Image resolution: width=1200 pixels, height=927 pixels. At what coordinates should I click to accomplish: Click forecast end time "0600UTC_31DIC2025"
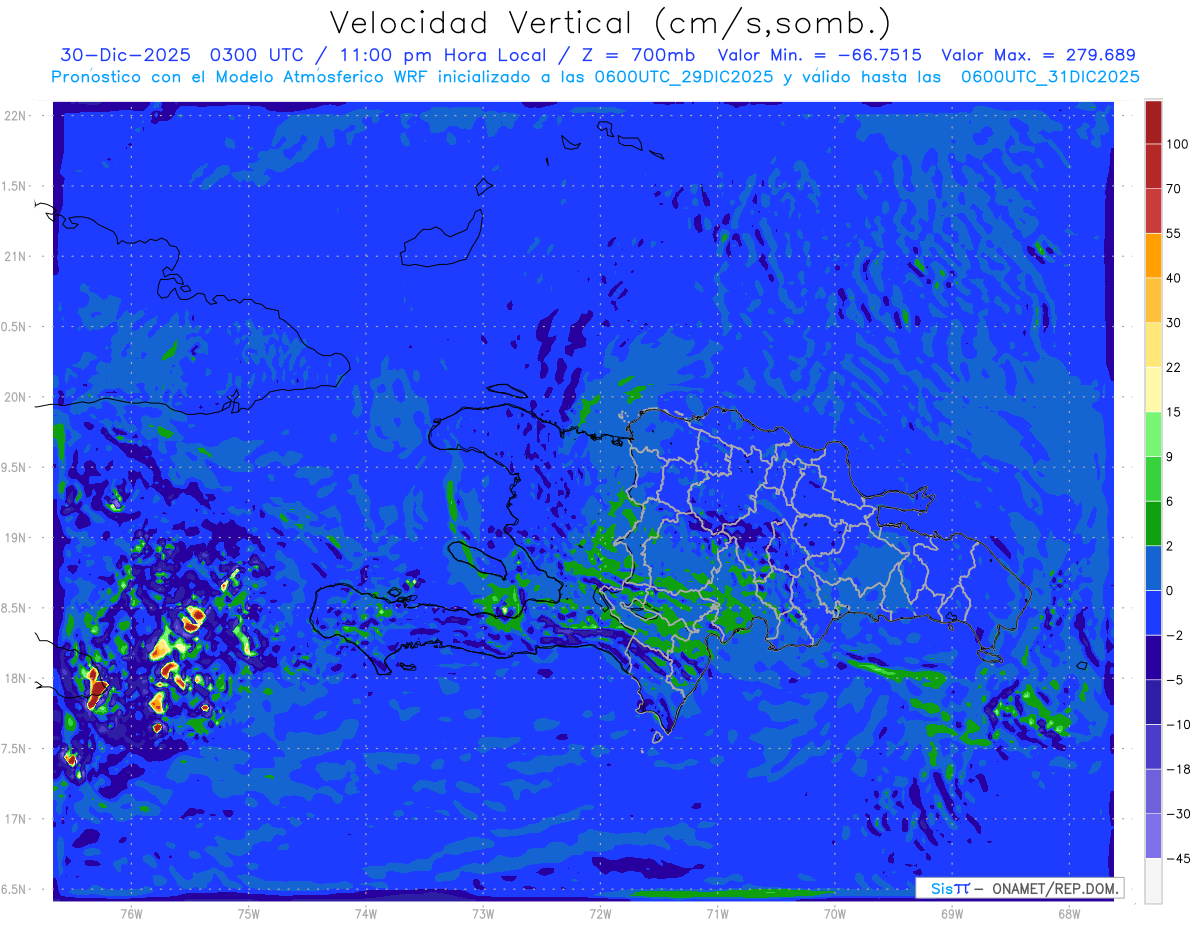[1050, 77]
